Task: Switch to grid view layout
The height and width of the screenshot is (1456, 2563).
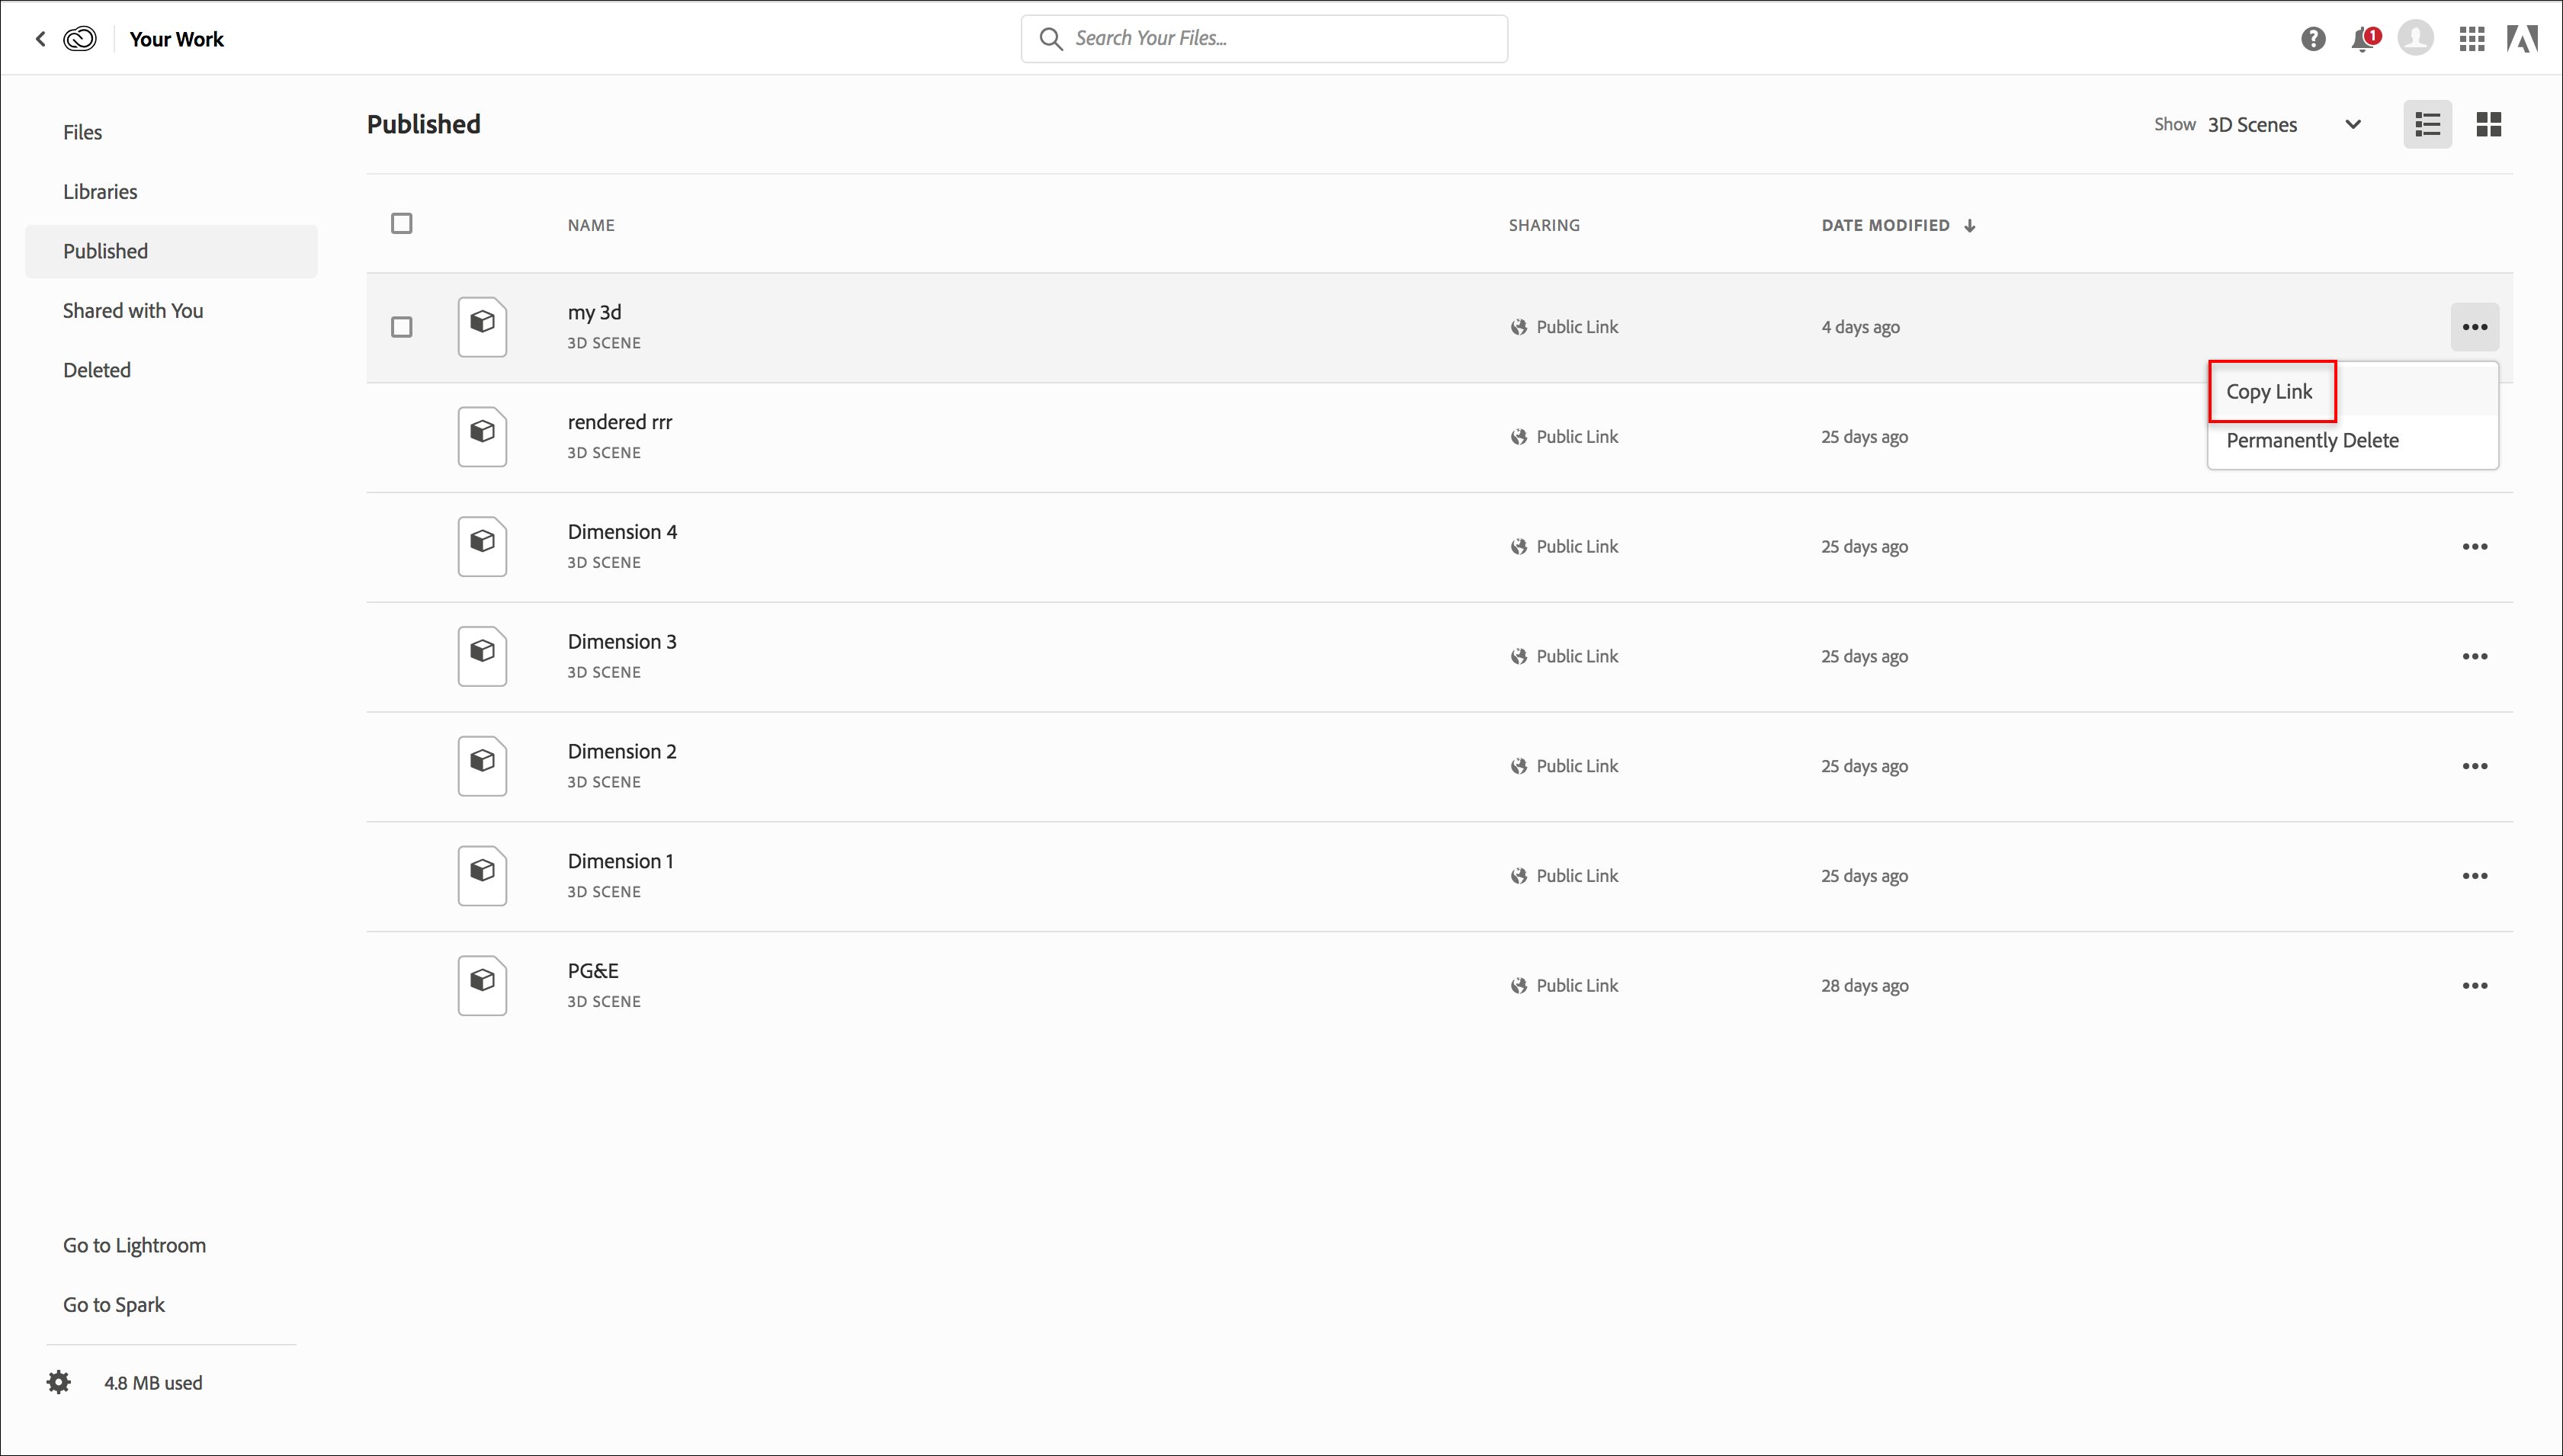Action: pos(2488,125)
